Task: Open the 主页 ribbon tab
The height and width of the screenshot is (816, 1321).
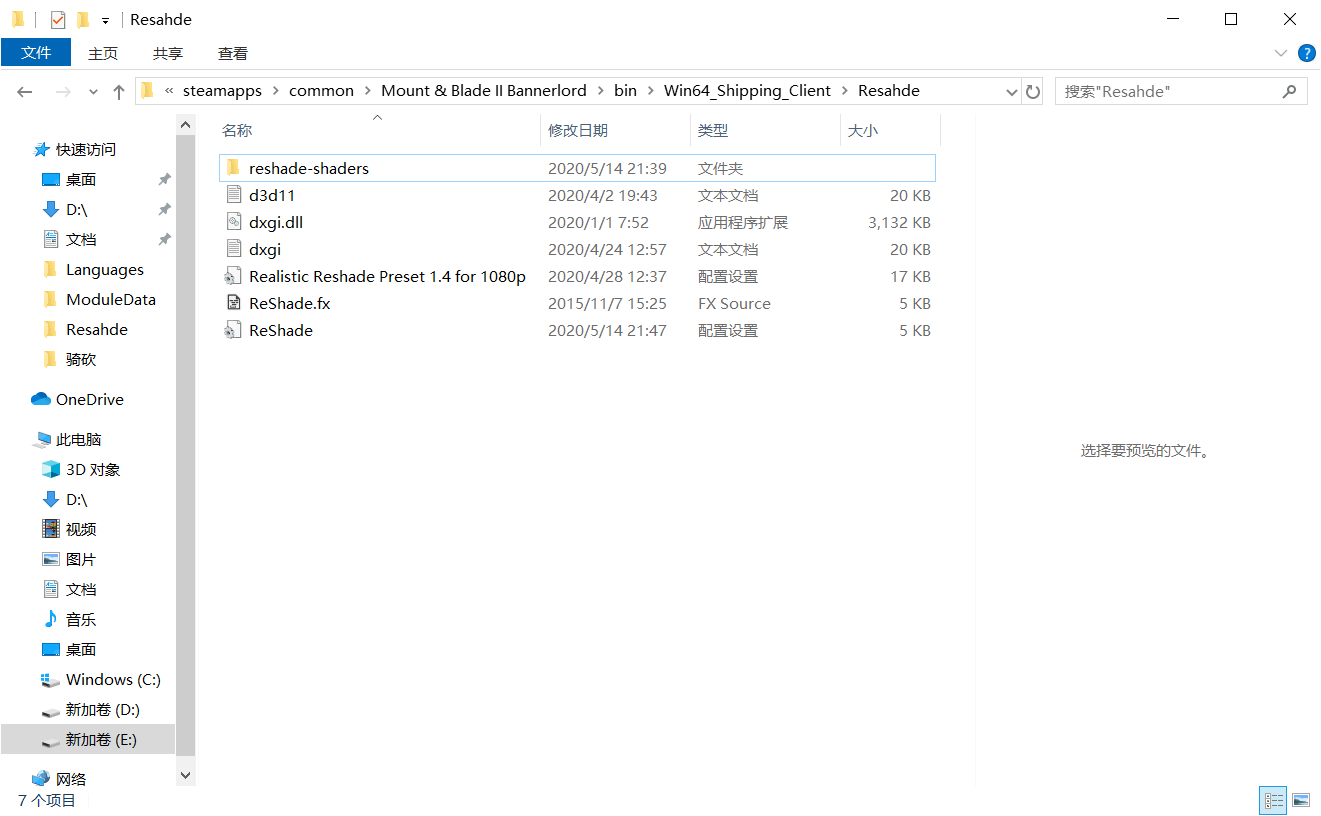Action: point(103,53)
